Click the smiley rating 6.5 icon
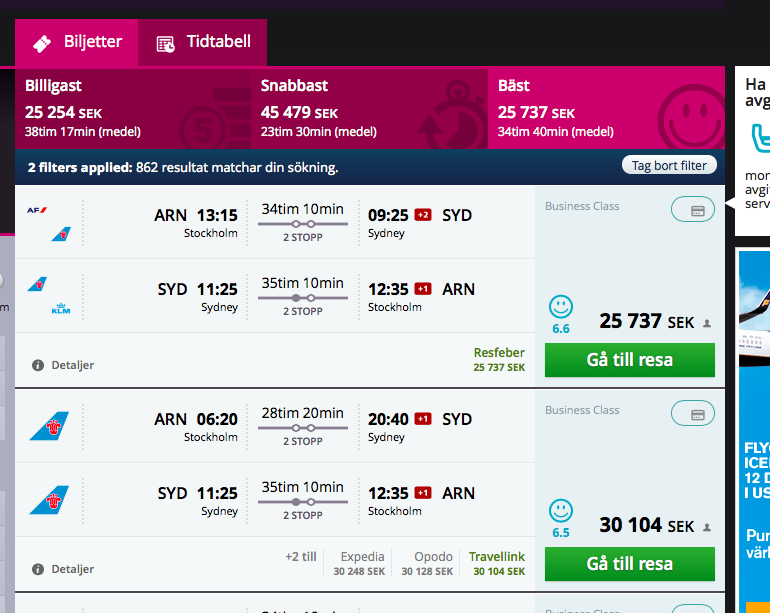770x613 pixels. tap(561, 510)
